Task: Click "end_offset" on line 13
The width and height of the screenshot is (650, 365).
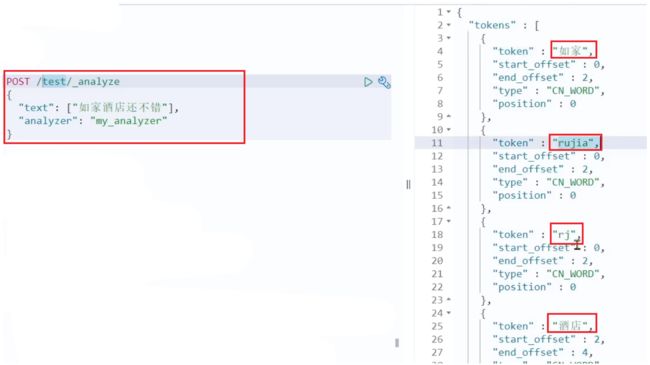Action: click(x=528, y=169)
